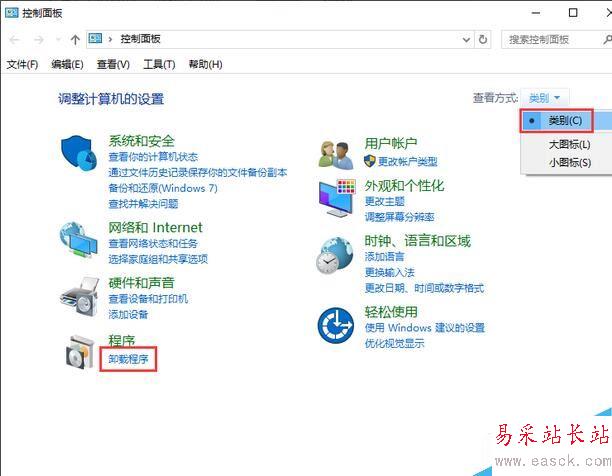Open the 查看(V) menu
This screenshot has width=612, height=476.
tap(113, 64)
